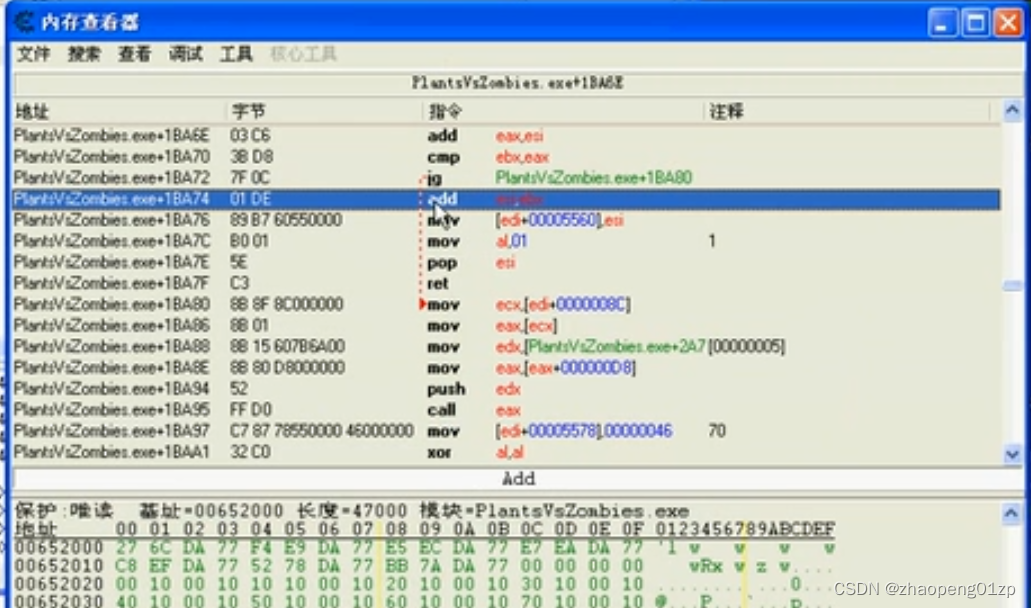Click bytes 89 B7 60550000

(x=286, y=220)
